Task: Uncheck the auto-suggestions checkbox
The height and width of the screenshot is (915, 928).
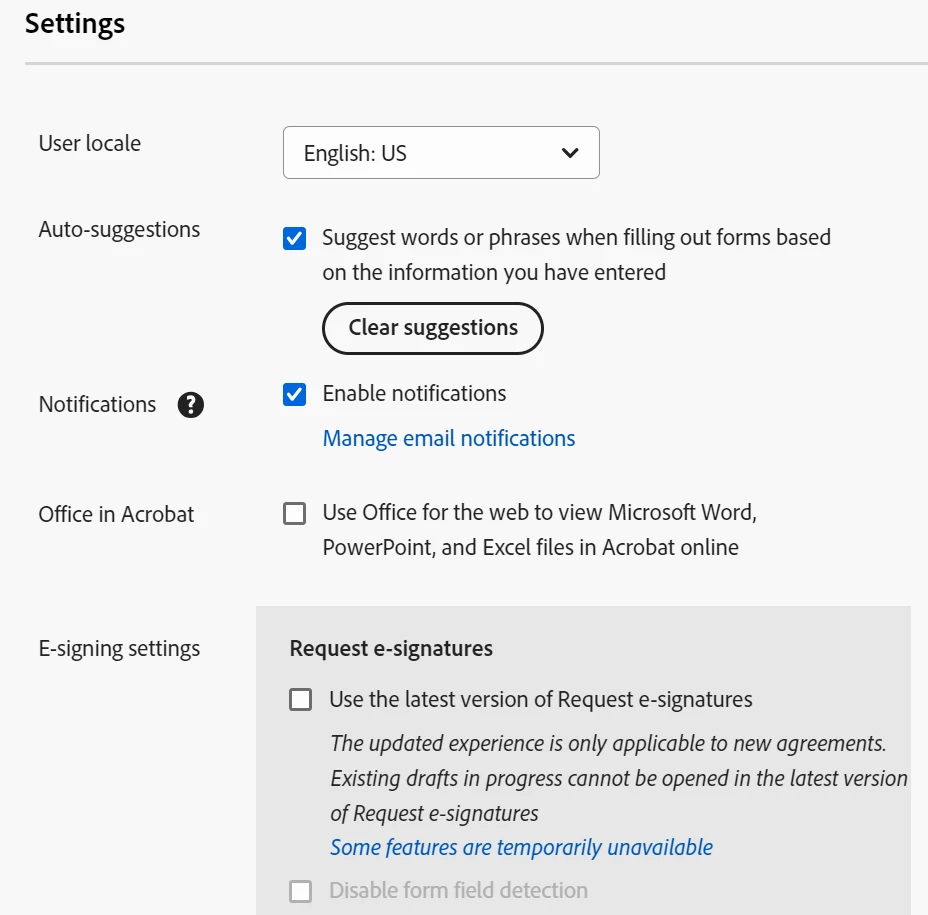Action: 294,239
